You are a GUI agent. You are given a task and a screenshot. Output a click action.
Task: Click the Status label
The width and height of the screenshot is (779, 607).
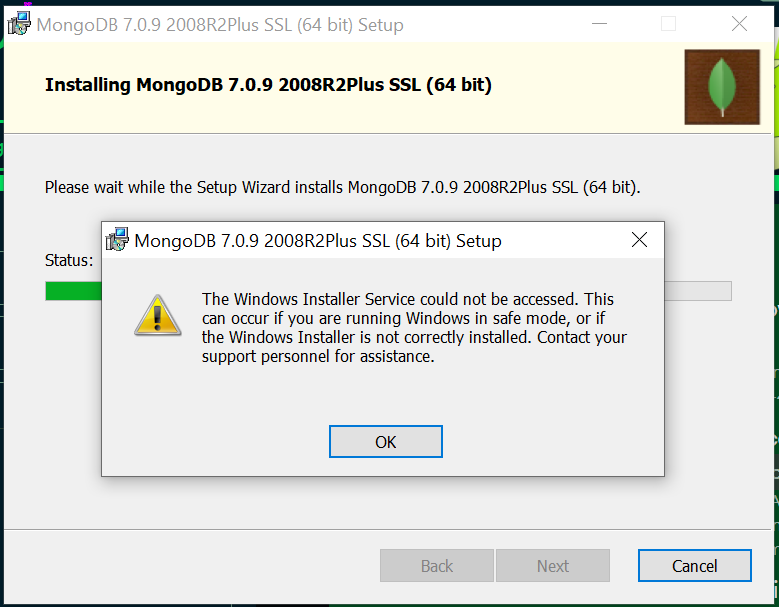69,260
